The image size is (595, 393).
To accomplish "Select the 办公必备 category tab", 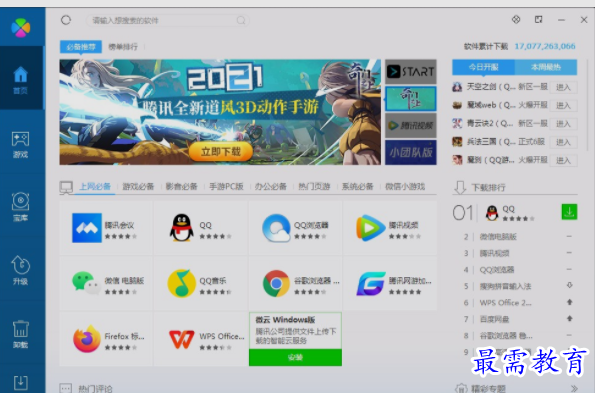I will point(271,186).
